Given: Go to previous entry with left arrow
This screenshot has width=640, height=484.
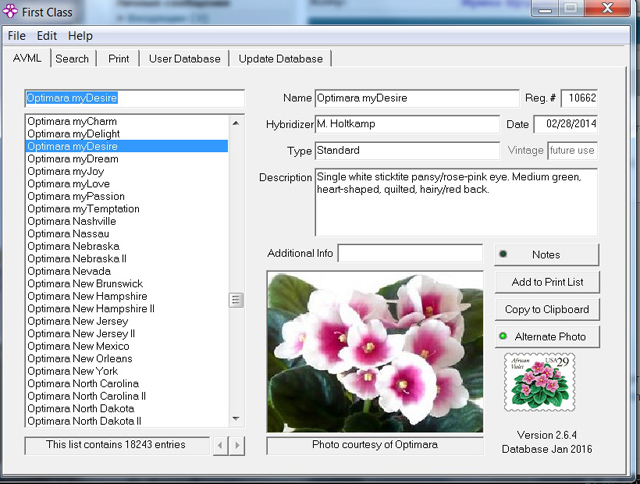Looking at the screenshot, I should 220,445.
